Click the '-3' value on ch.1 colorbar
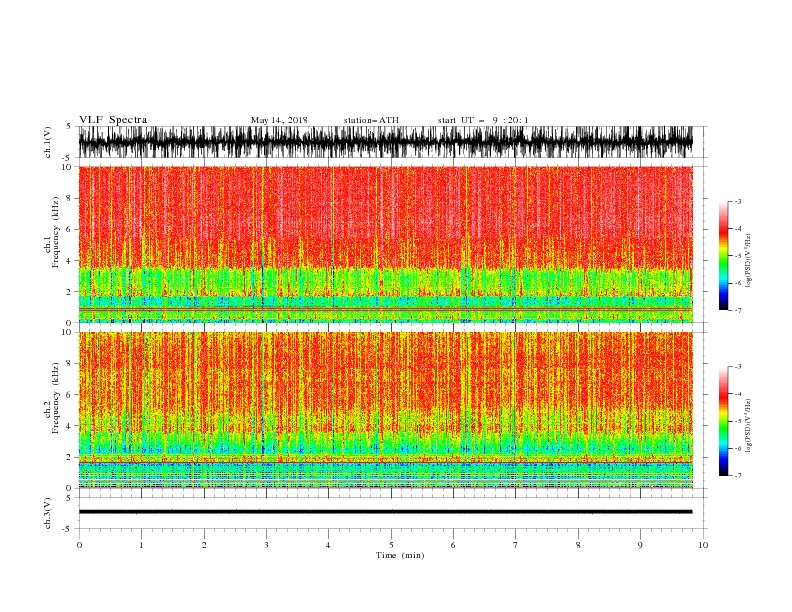 [x=738, y=201]
